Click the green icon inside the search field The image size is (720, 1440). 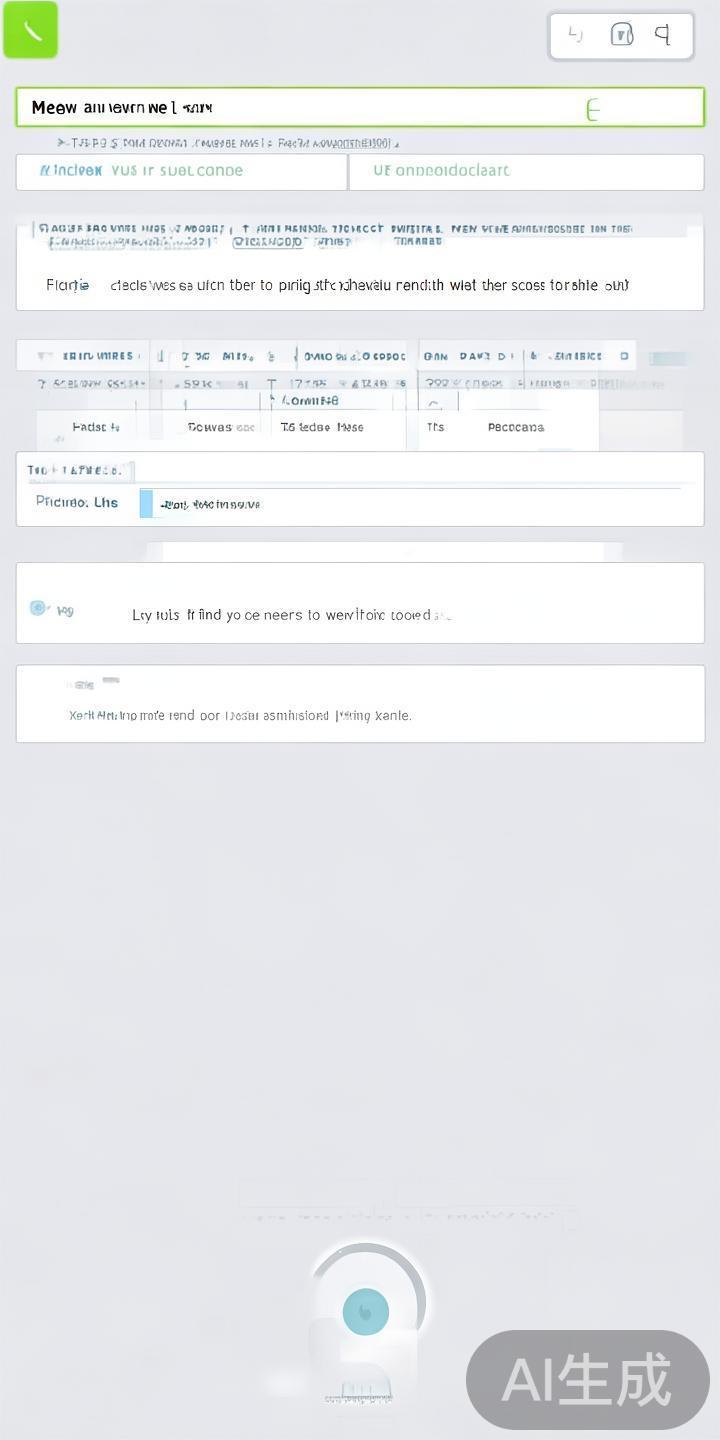click(592, 109)
